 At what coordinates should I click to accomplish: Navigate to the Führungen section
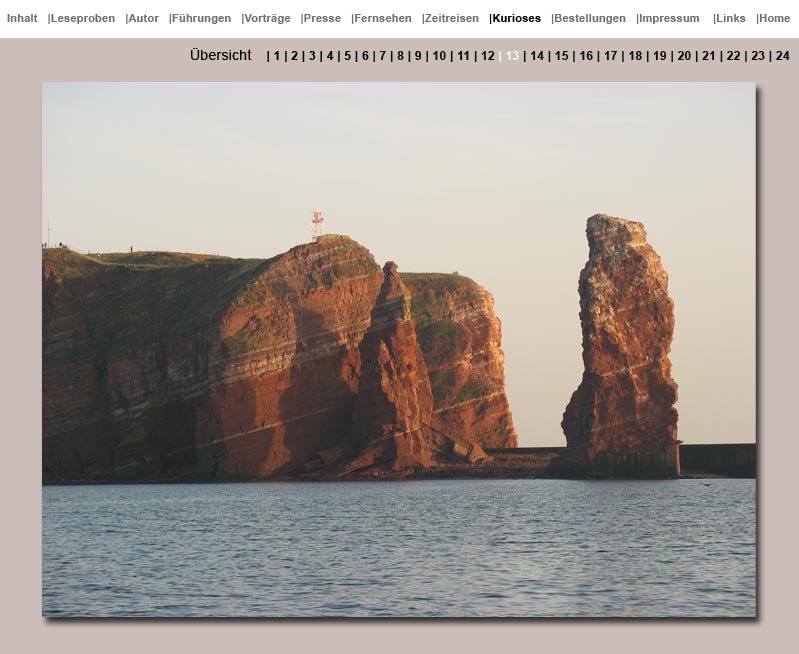[201, 18]
